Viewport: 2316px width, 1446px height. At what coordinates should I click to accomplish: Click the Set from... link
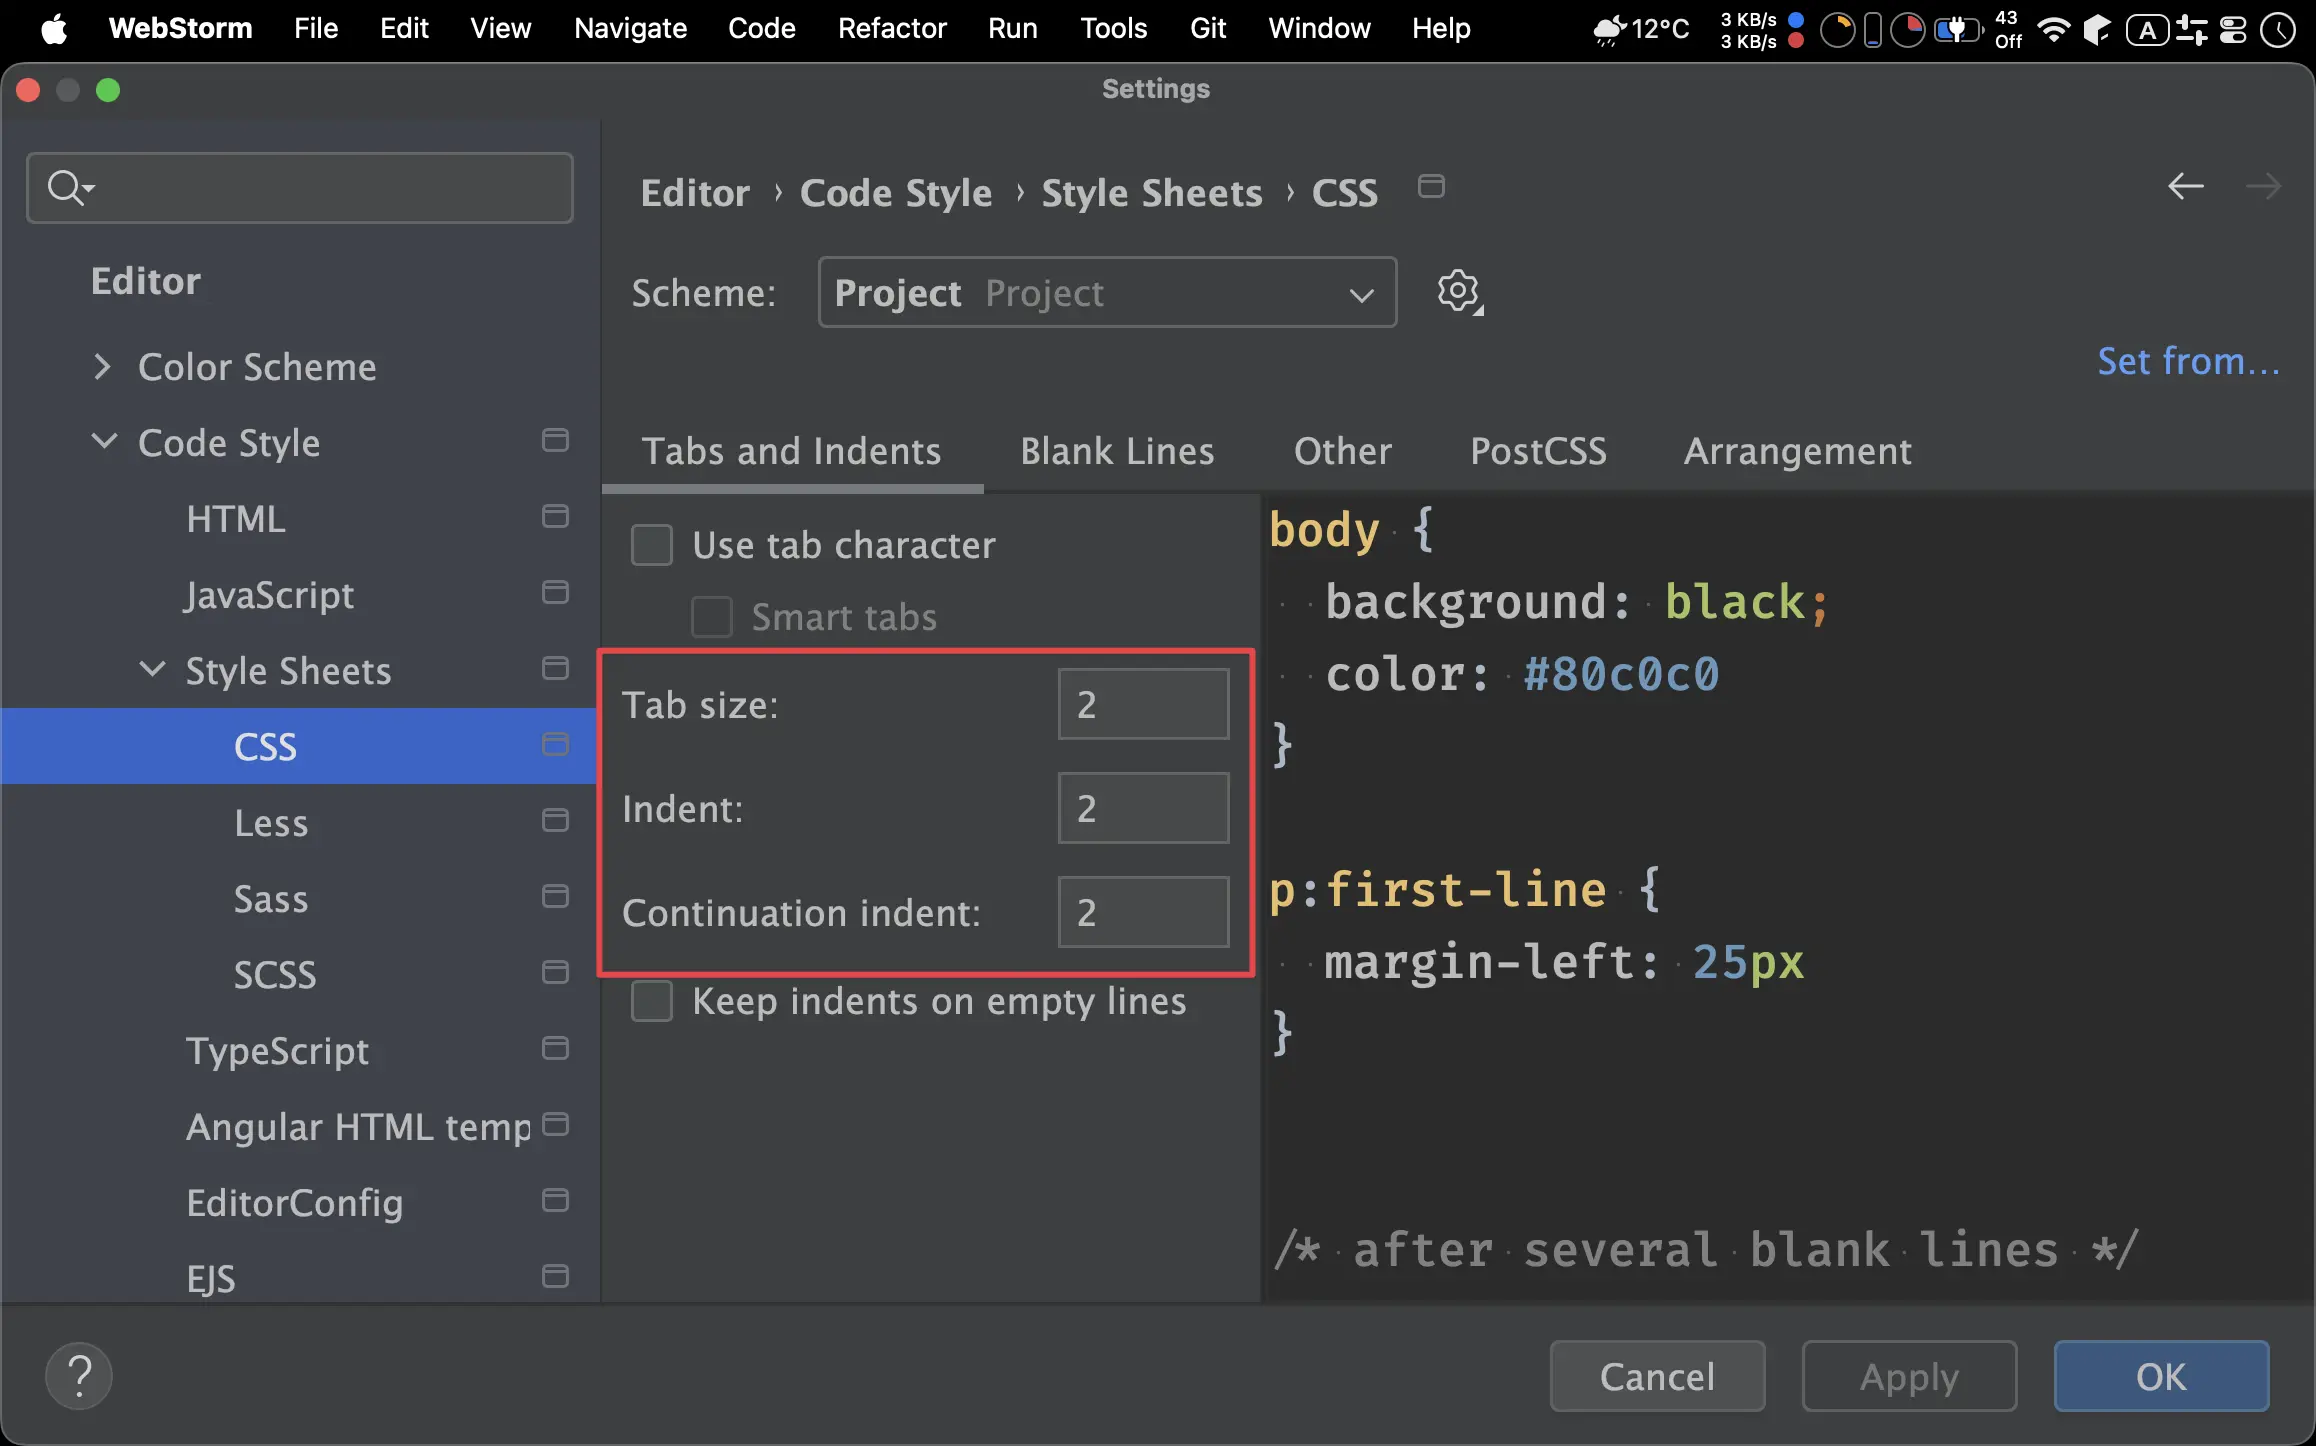2187,361
